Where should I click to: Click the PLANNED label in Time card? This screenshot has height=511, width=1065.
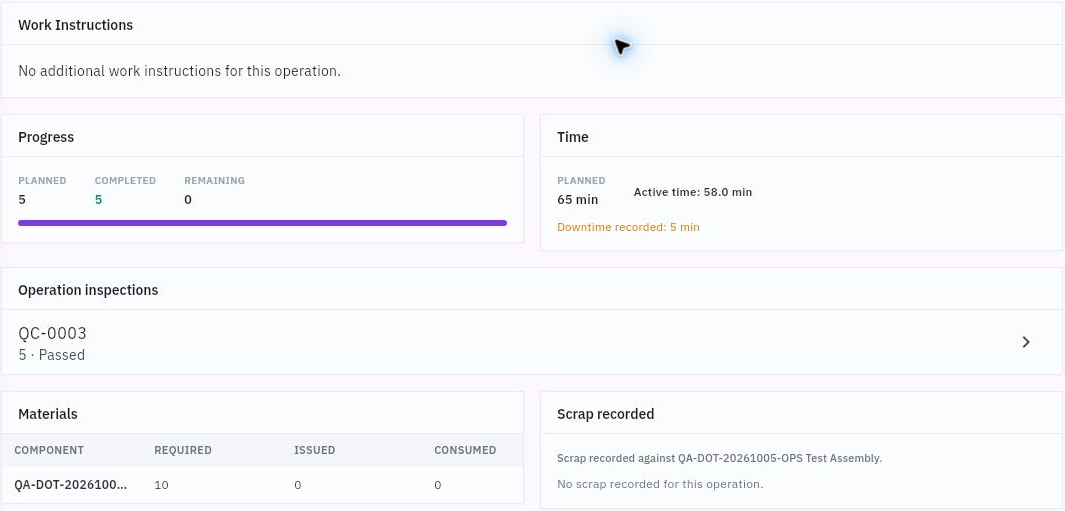coord(581,181)
